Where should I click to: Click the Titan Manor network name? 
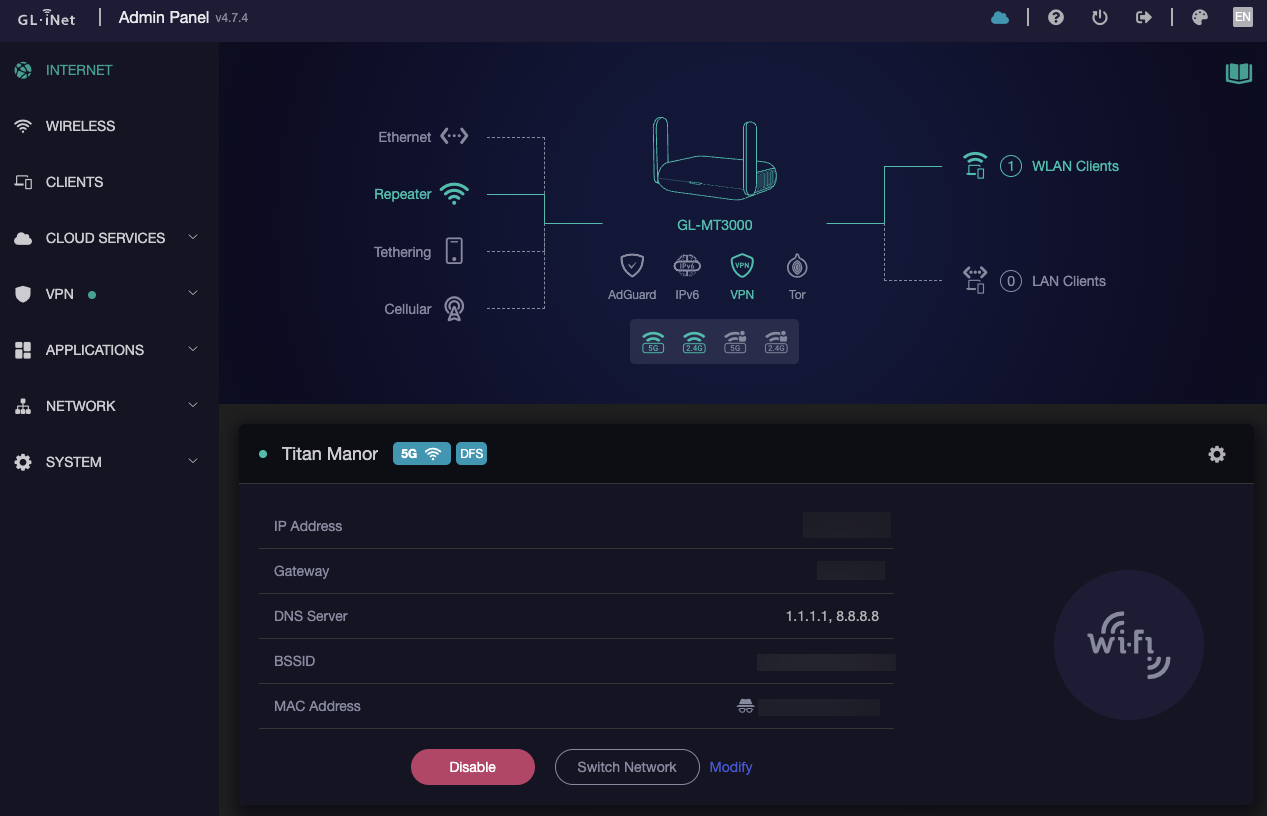point(330,454)
